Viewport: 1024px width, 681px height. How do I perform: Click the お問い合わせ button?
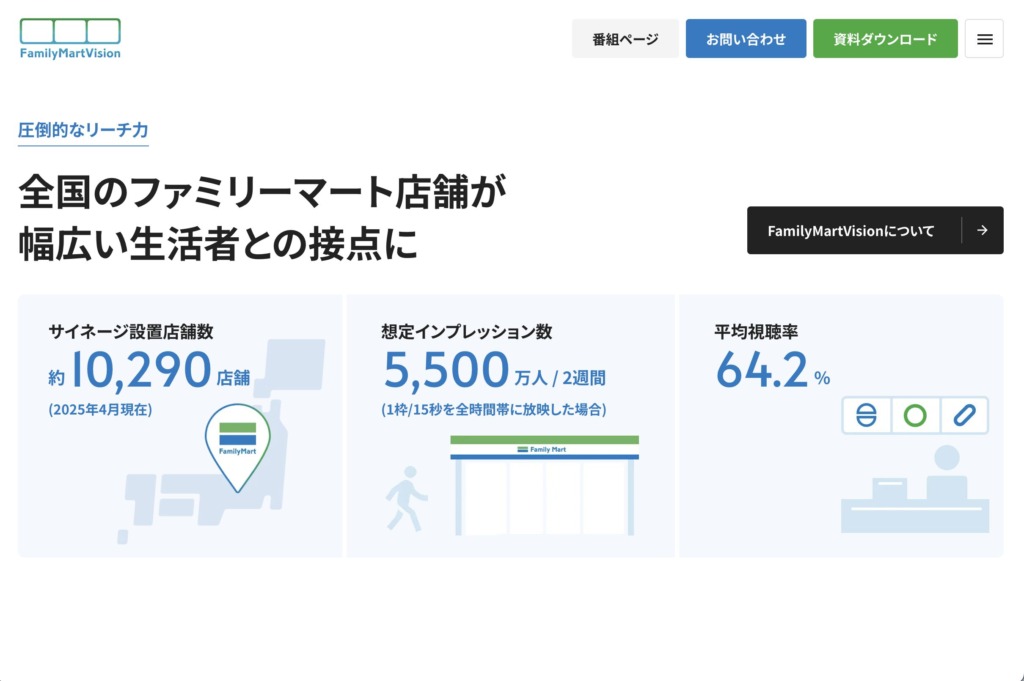(746, 39)
